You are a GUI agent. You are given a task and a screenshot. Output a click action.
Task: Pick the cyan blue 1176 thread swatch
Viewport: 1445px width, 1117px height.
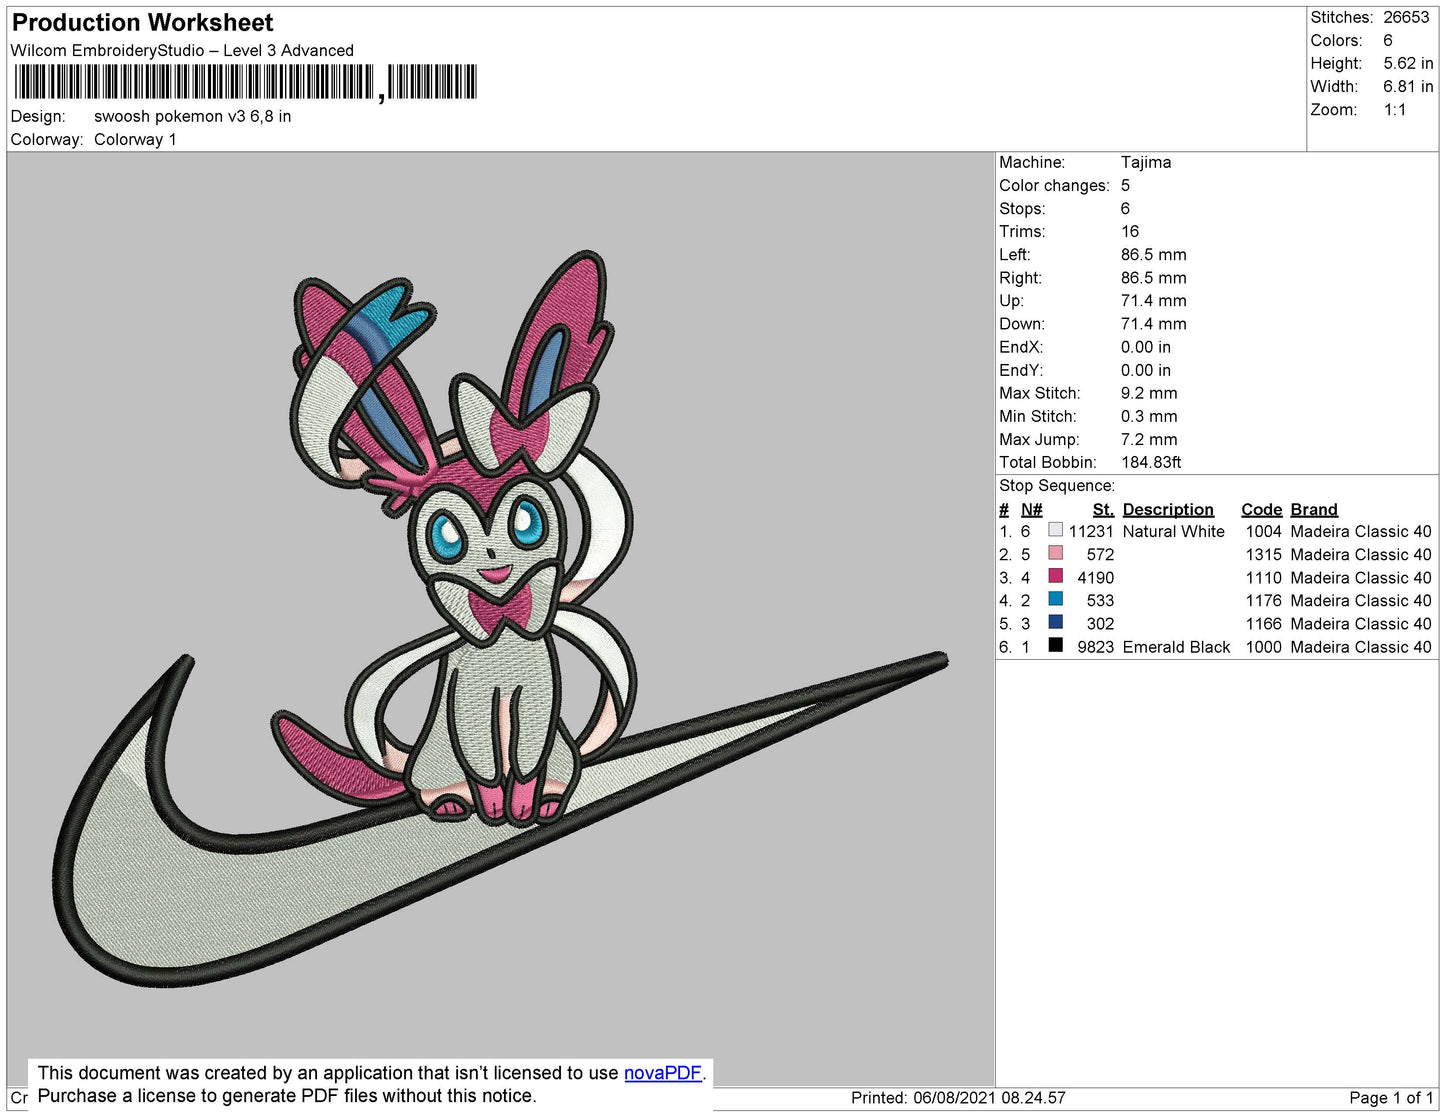tap(1055, 599)
